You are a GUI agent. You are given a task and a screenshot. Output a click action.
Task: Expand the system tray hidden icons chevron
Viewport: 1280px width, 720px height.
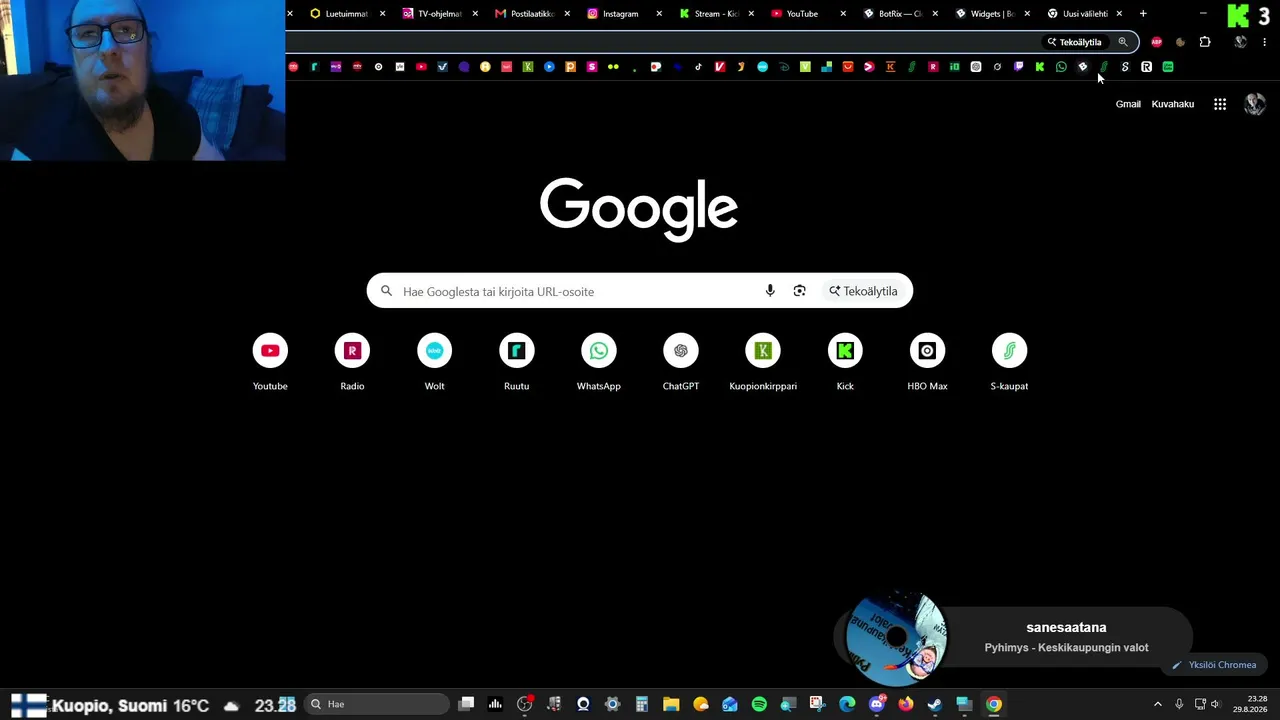click(x=1158, y=704)
